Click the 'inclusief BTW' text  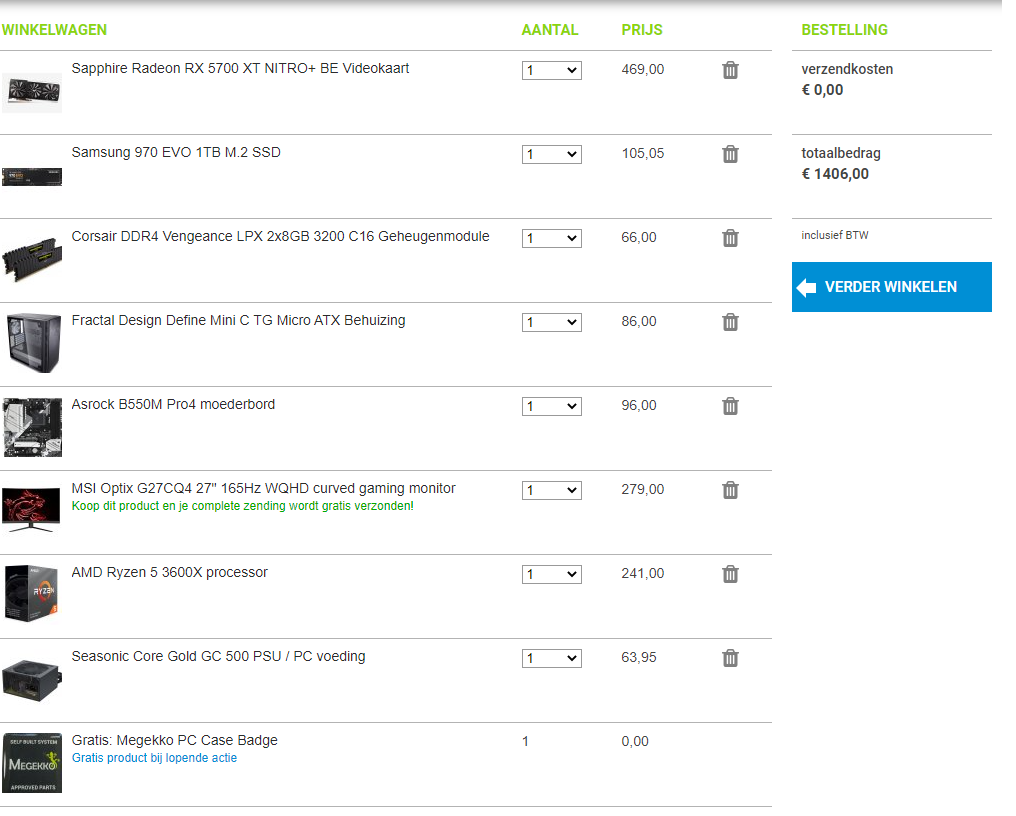point(835,235)
